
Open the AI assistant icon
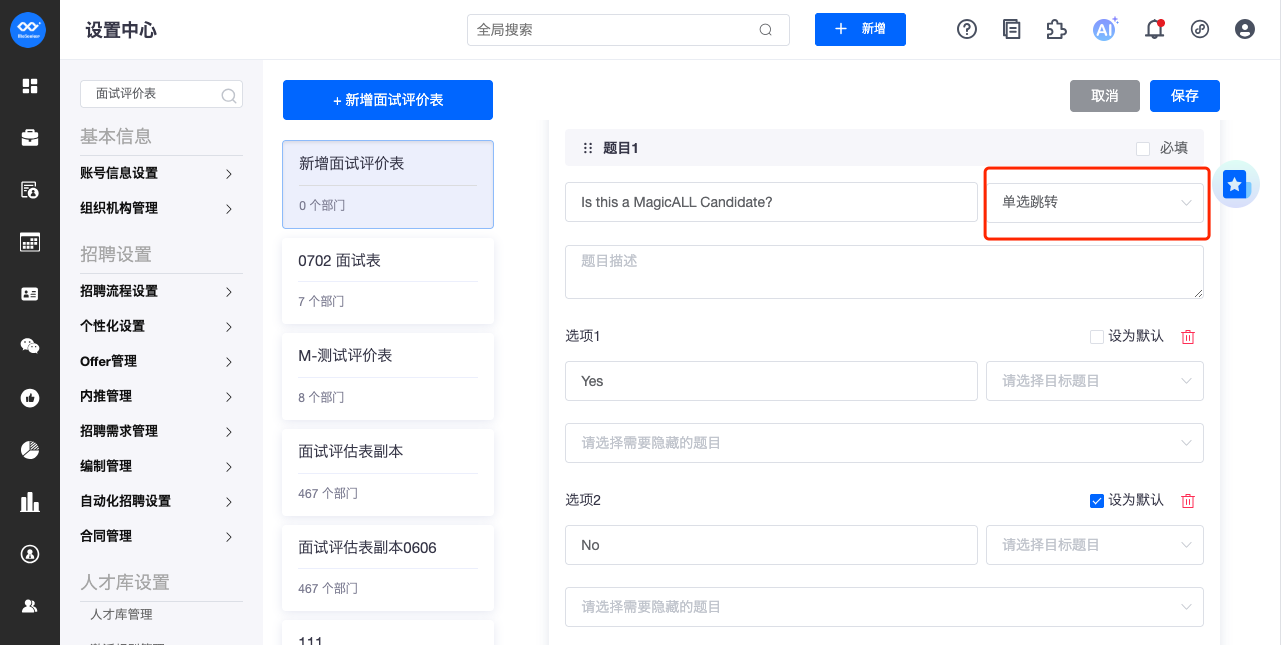(x=1105, y=29)
